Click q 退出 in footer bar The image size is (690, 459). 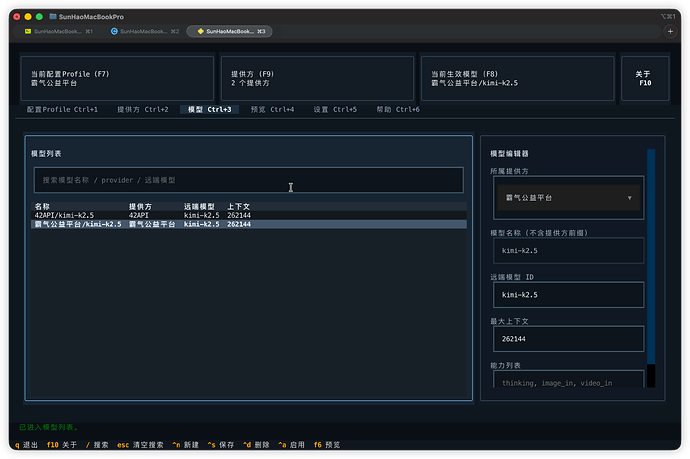pyautogui.click(x=26, y=445)
